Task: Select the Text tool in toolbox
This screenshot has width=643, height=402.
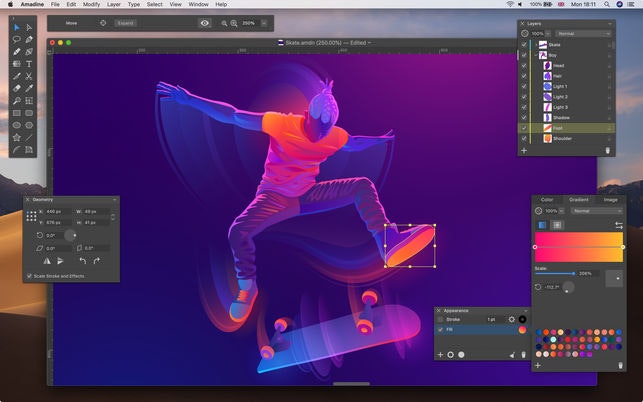Action: pyautogui.click(x=29, y=63)
